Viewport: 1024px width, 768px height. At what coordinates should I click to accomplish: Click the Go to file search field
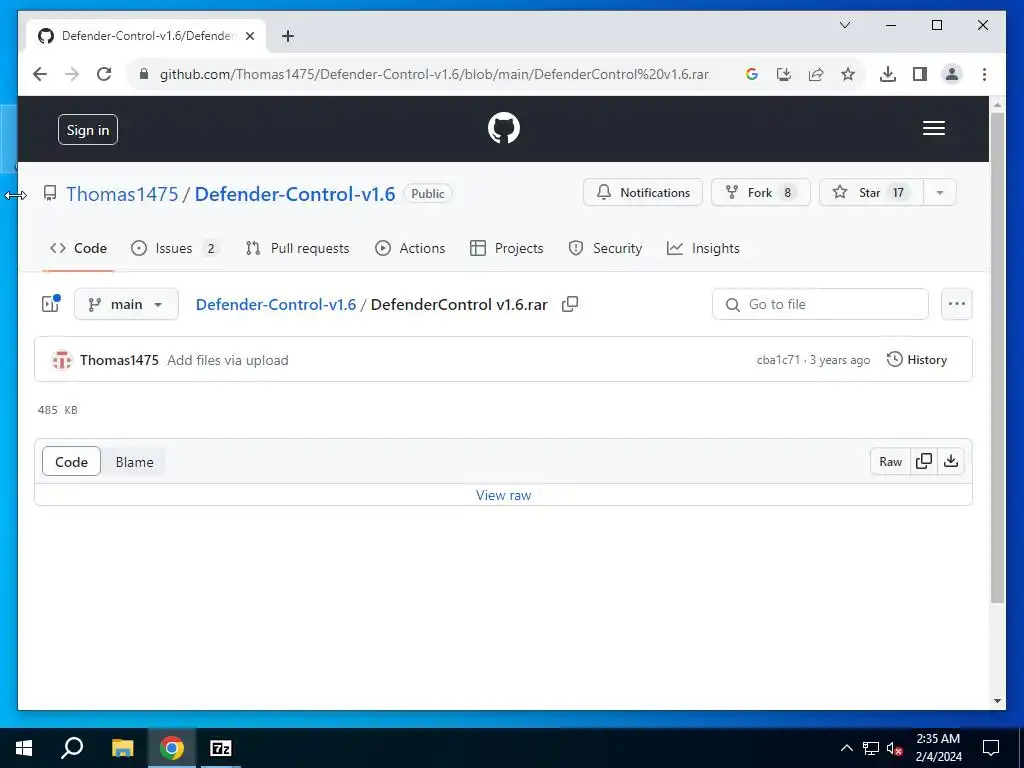click(x=820, y=304)
